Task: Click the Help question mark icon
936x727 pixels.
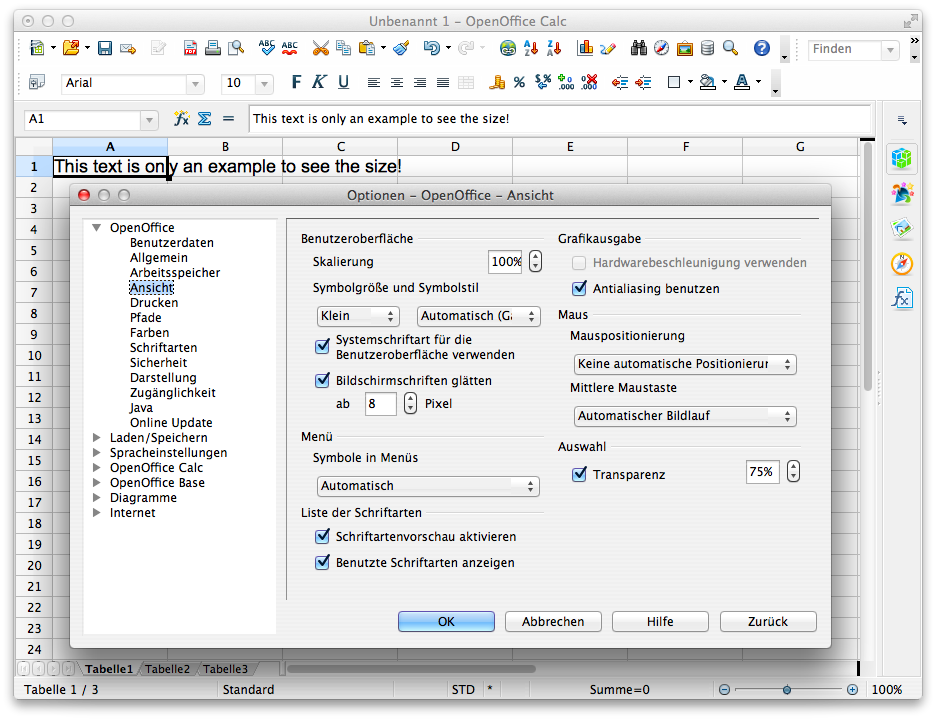Action: tap(762, 48)
